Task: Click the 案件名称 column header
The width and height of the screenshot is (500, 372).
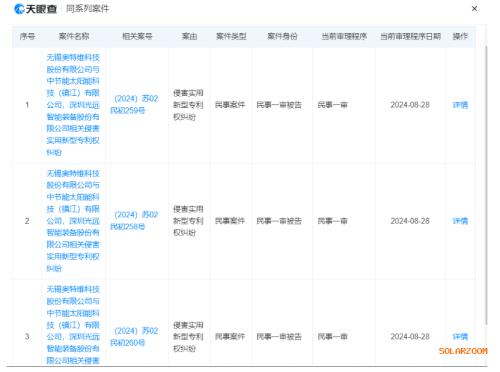Action: (x=74, y=36)
